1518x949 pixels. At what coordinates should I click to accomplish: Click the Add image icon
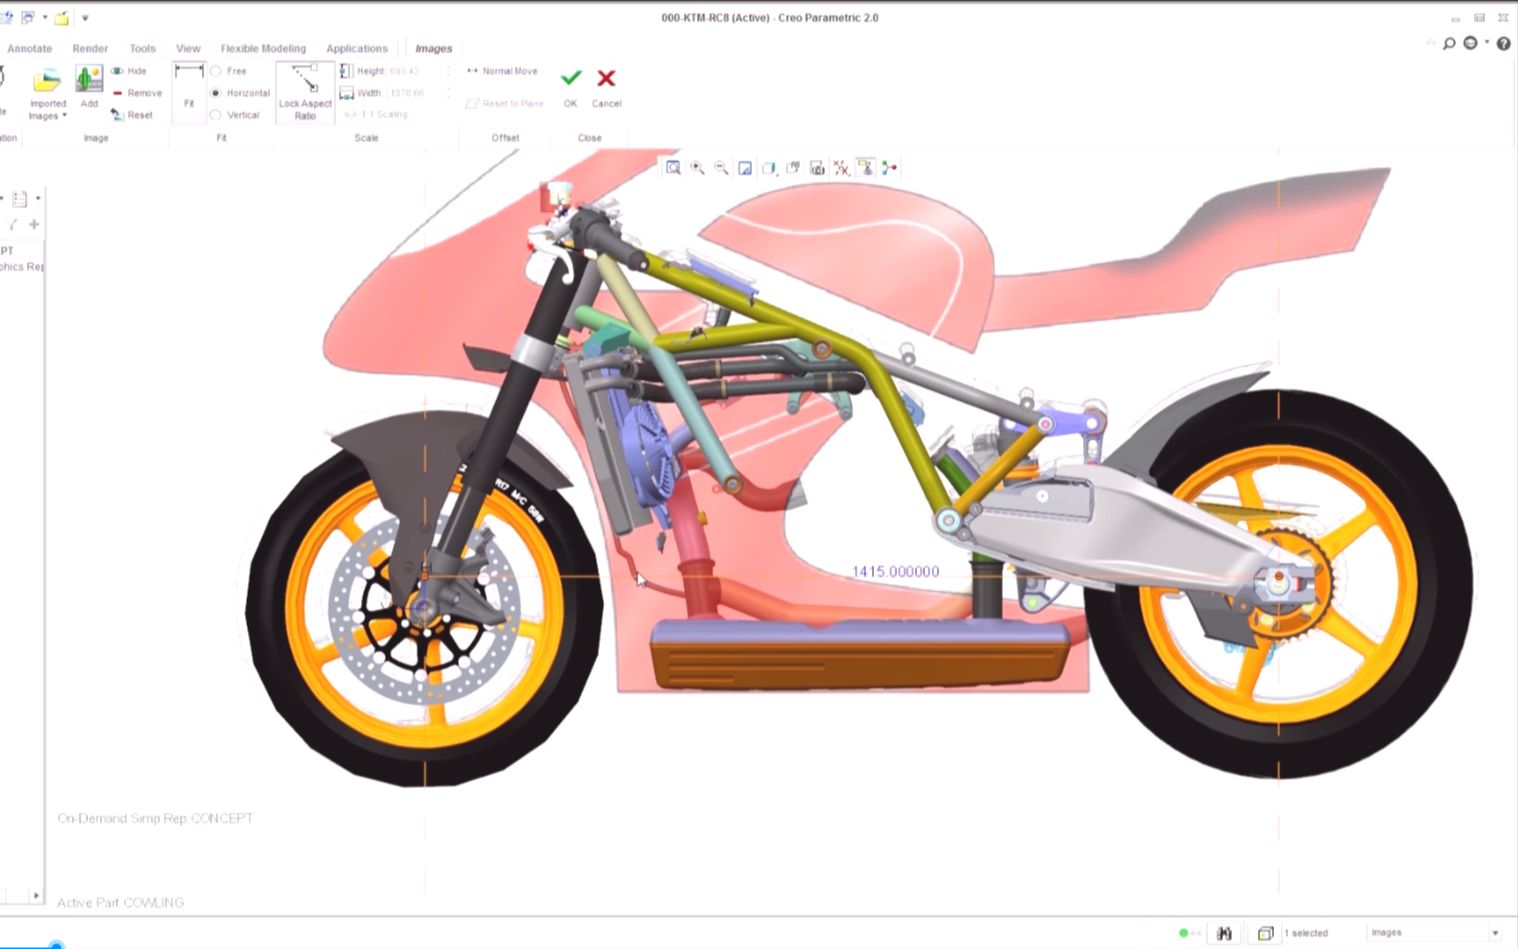click(x=89, y=80)
